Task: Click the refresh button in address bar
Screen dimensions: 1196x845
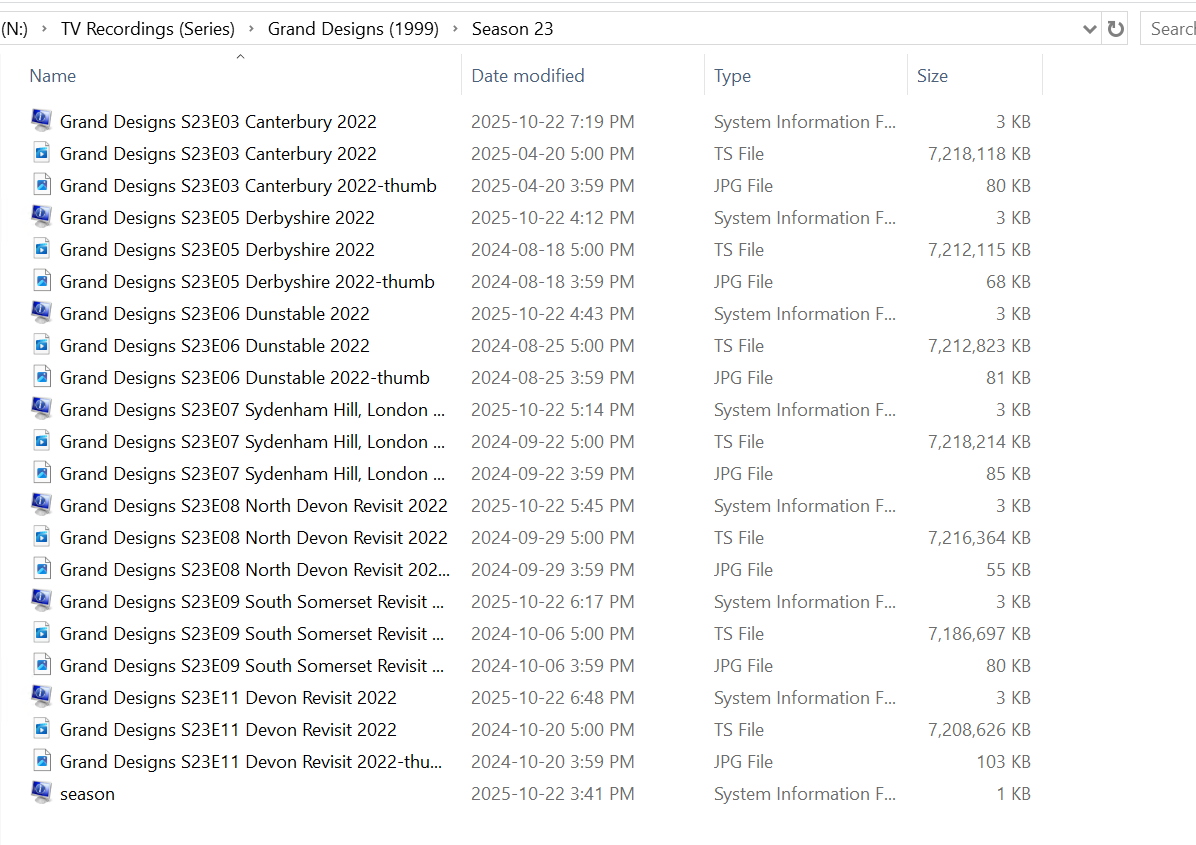Action: (1116, 29)
